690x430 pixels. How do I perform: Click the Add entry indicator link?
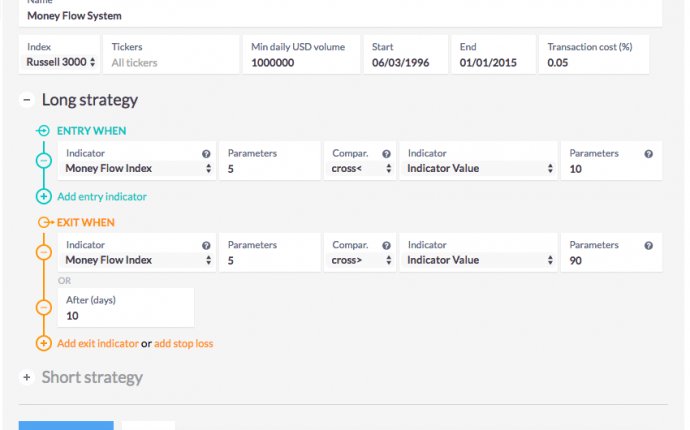[x=102, y=196]
